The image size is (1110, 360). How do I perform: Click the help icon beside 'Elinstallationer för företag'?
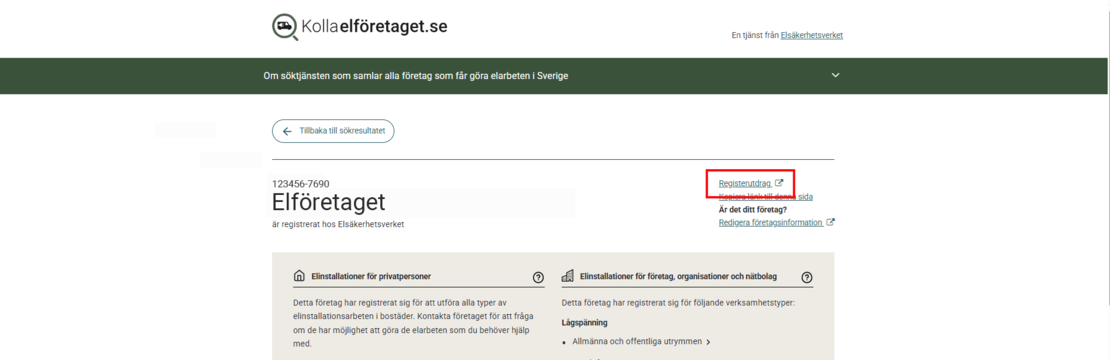tap(806, 277)
